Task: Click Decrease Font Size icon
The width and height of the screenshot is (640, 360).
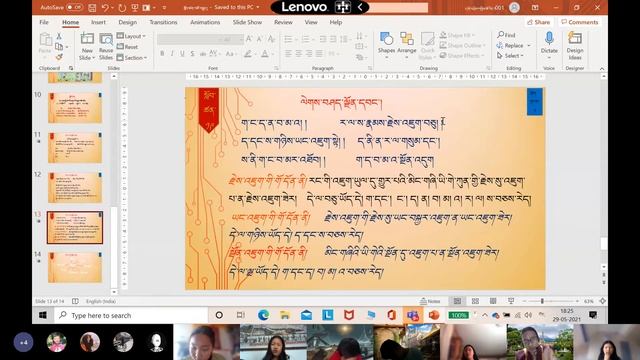Action: click(259, 39)
